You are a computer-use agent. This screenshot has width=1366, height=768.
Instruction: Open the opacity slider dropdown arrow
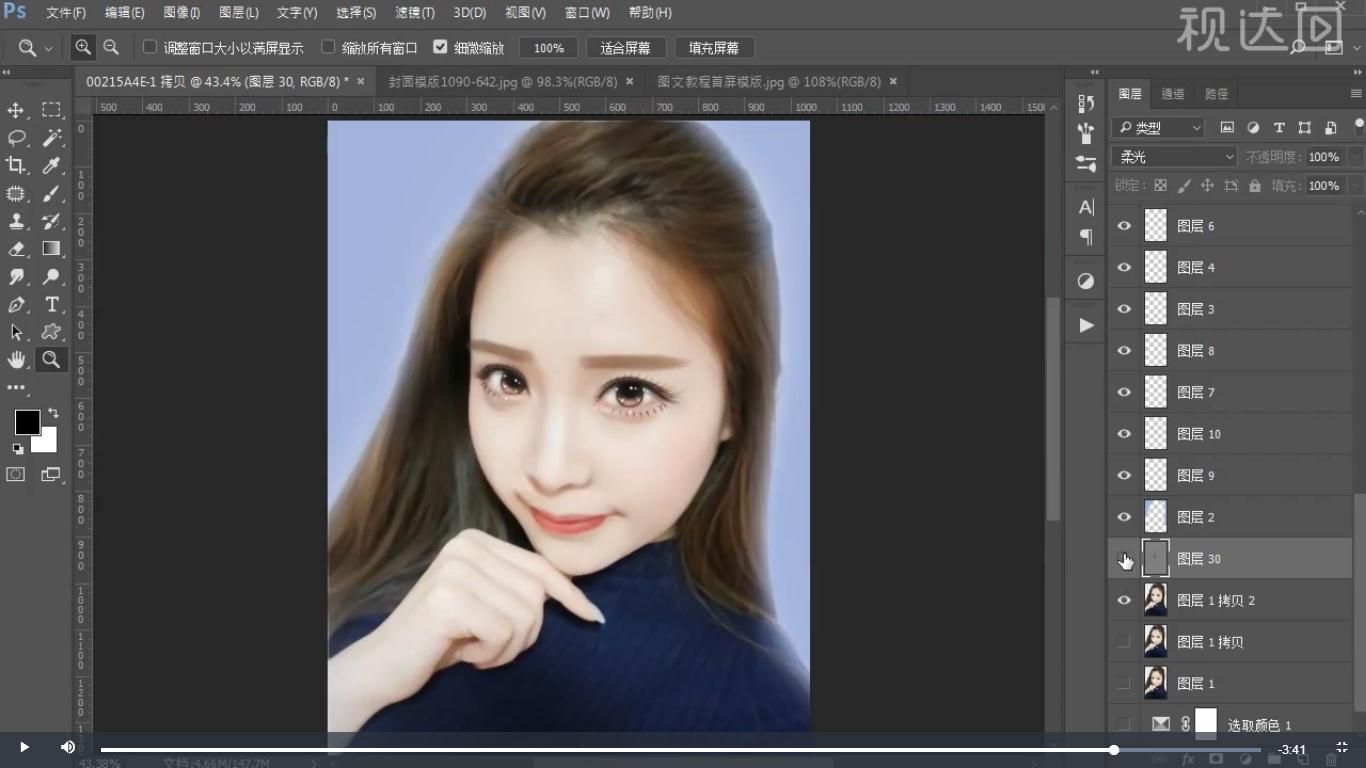pos(1356,157)
